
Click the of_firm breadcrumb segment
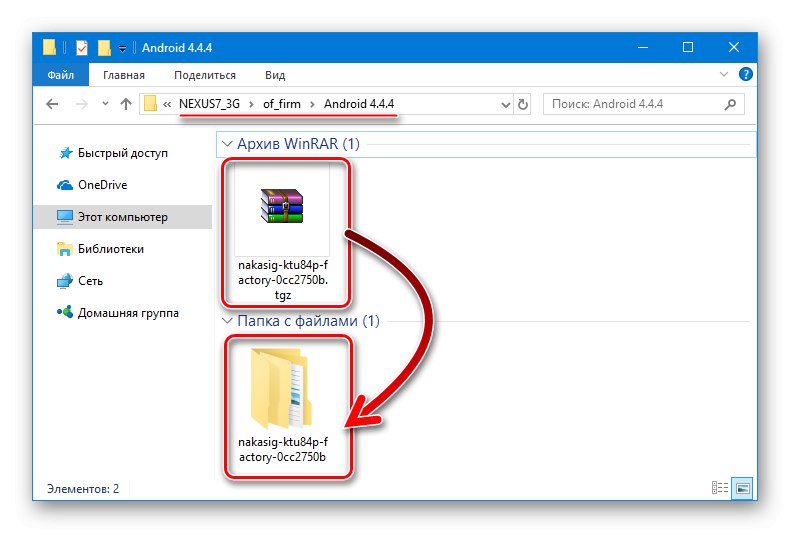click(282, 104)
